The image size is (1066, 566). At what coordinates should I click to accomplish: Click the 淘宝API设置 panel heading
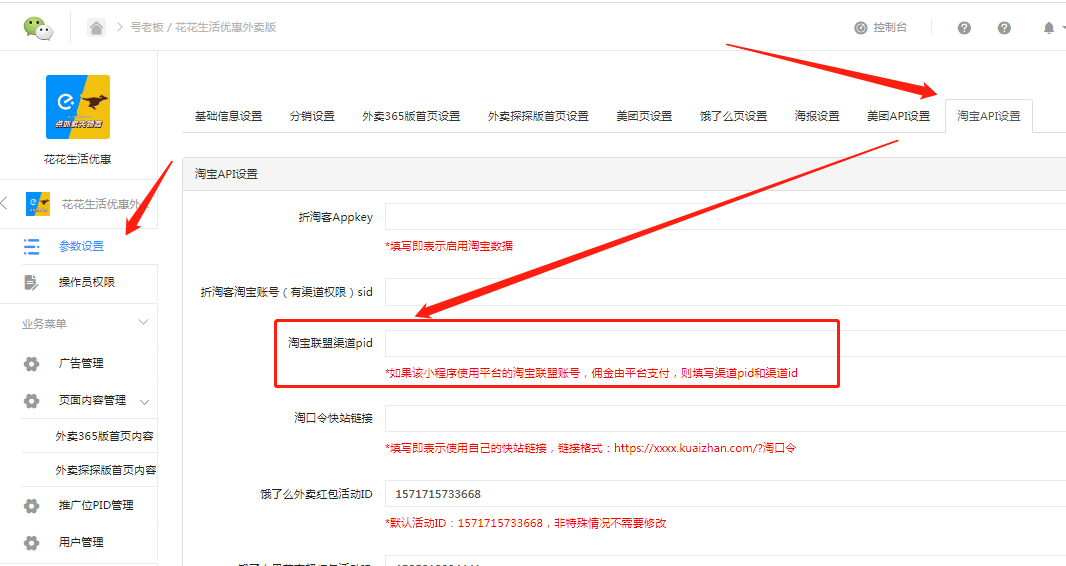point(226,174)
